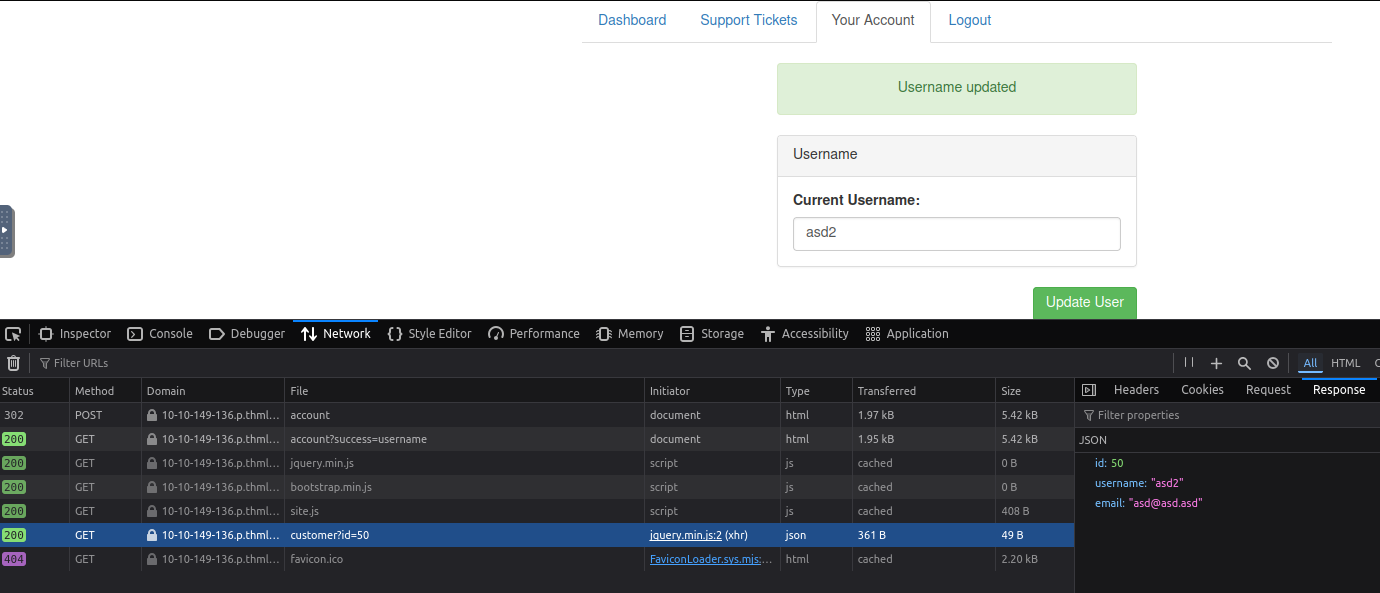The width and height of the screenshot is (1380, 593).
Task: Click the plus icon in the Network toolbar
Action: click(x=1216, y=364)
